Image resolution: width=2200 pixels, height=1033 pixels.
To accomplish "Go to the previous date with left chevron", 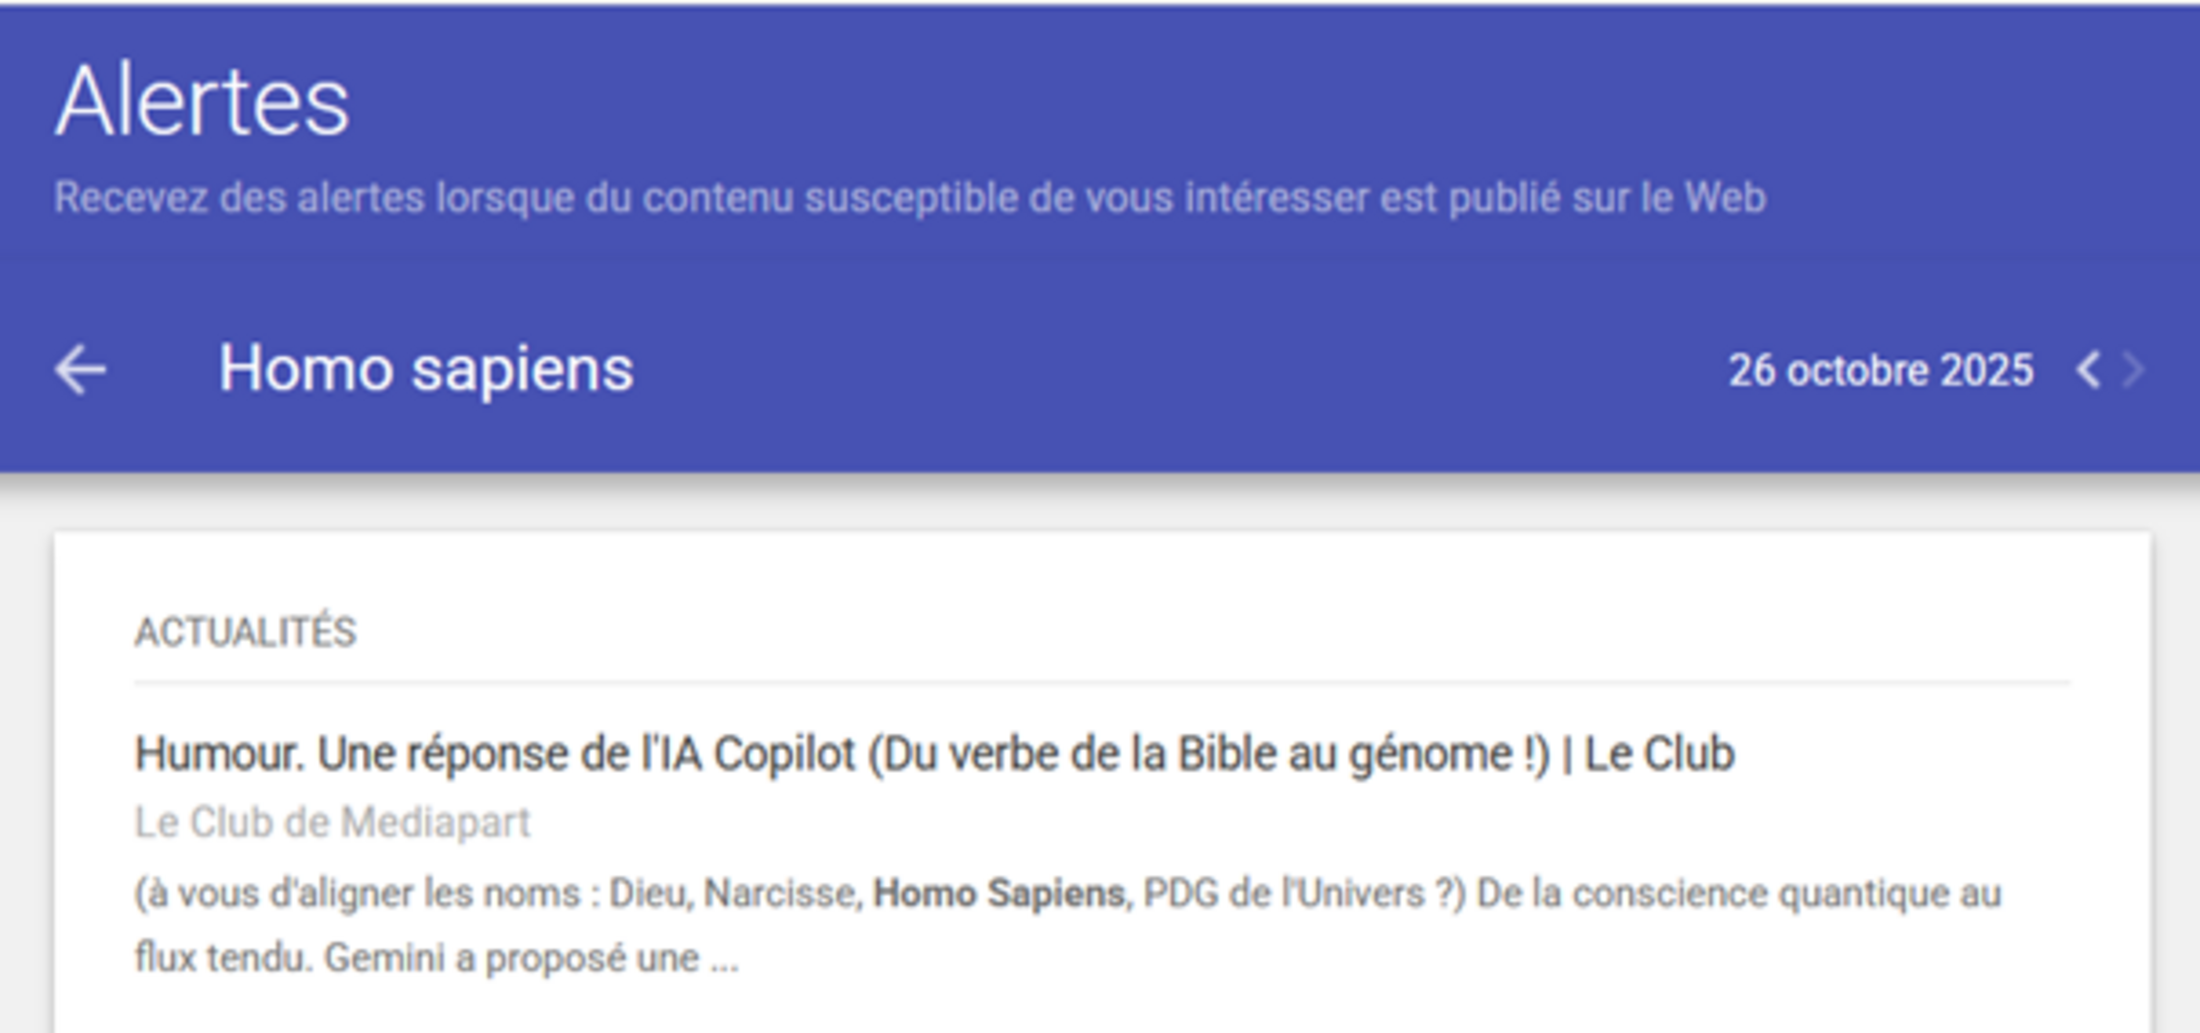I will pos(2088,370).
